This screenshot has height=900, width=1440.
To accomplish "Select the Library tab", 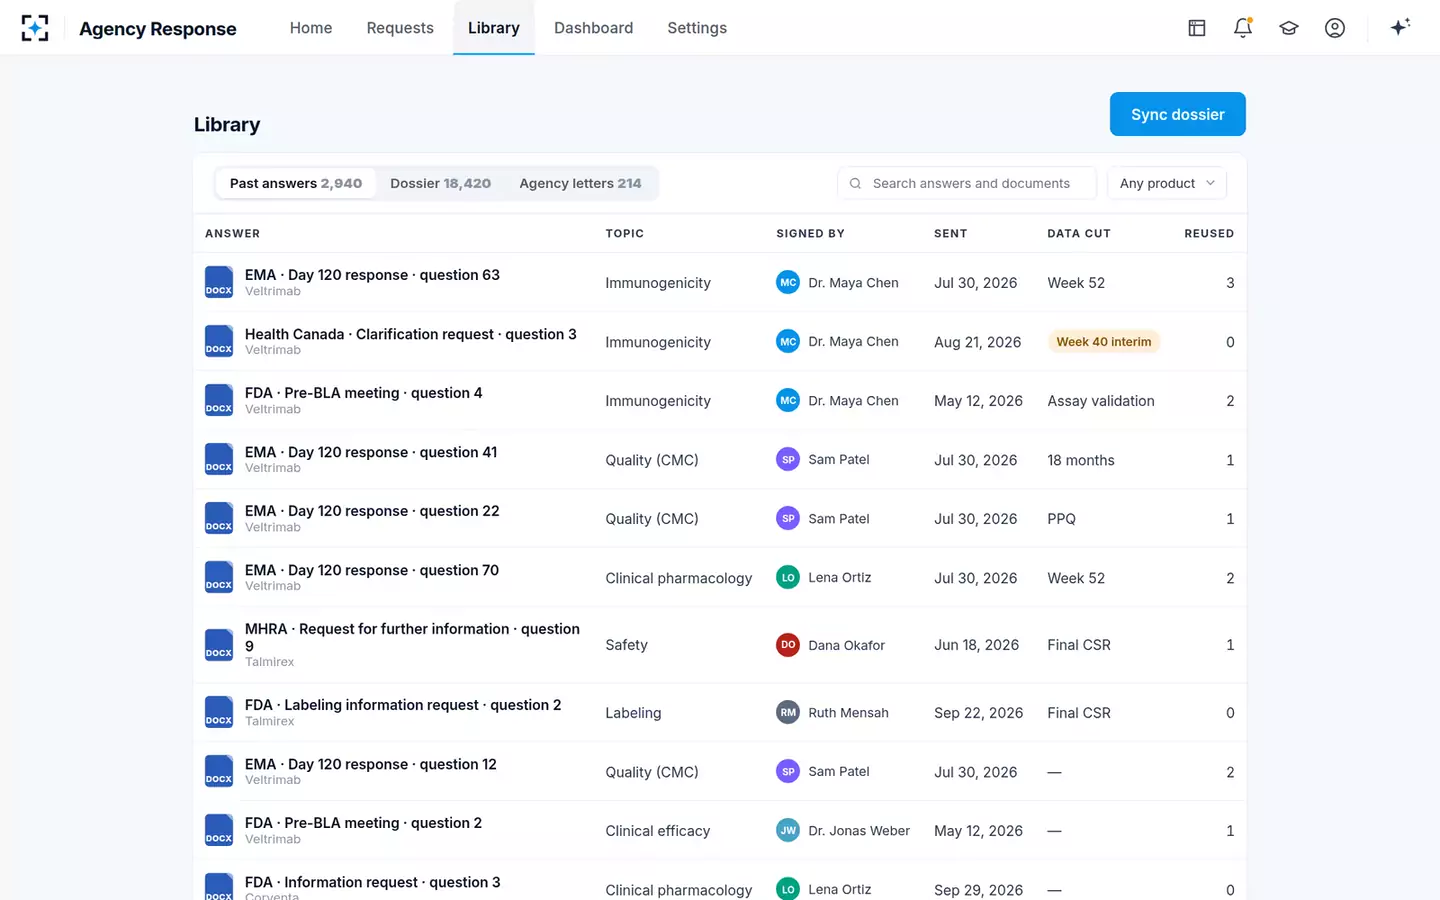I will click(x=494, y=28).
